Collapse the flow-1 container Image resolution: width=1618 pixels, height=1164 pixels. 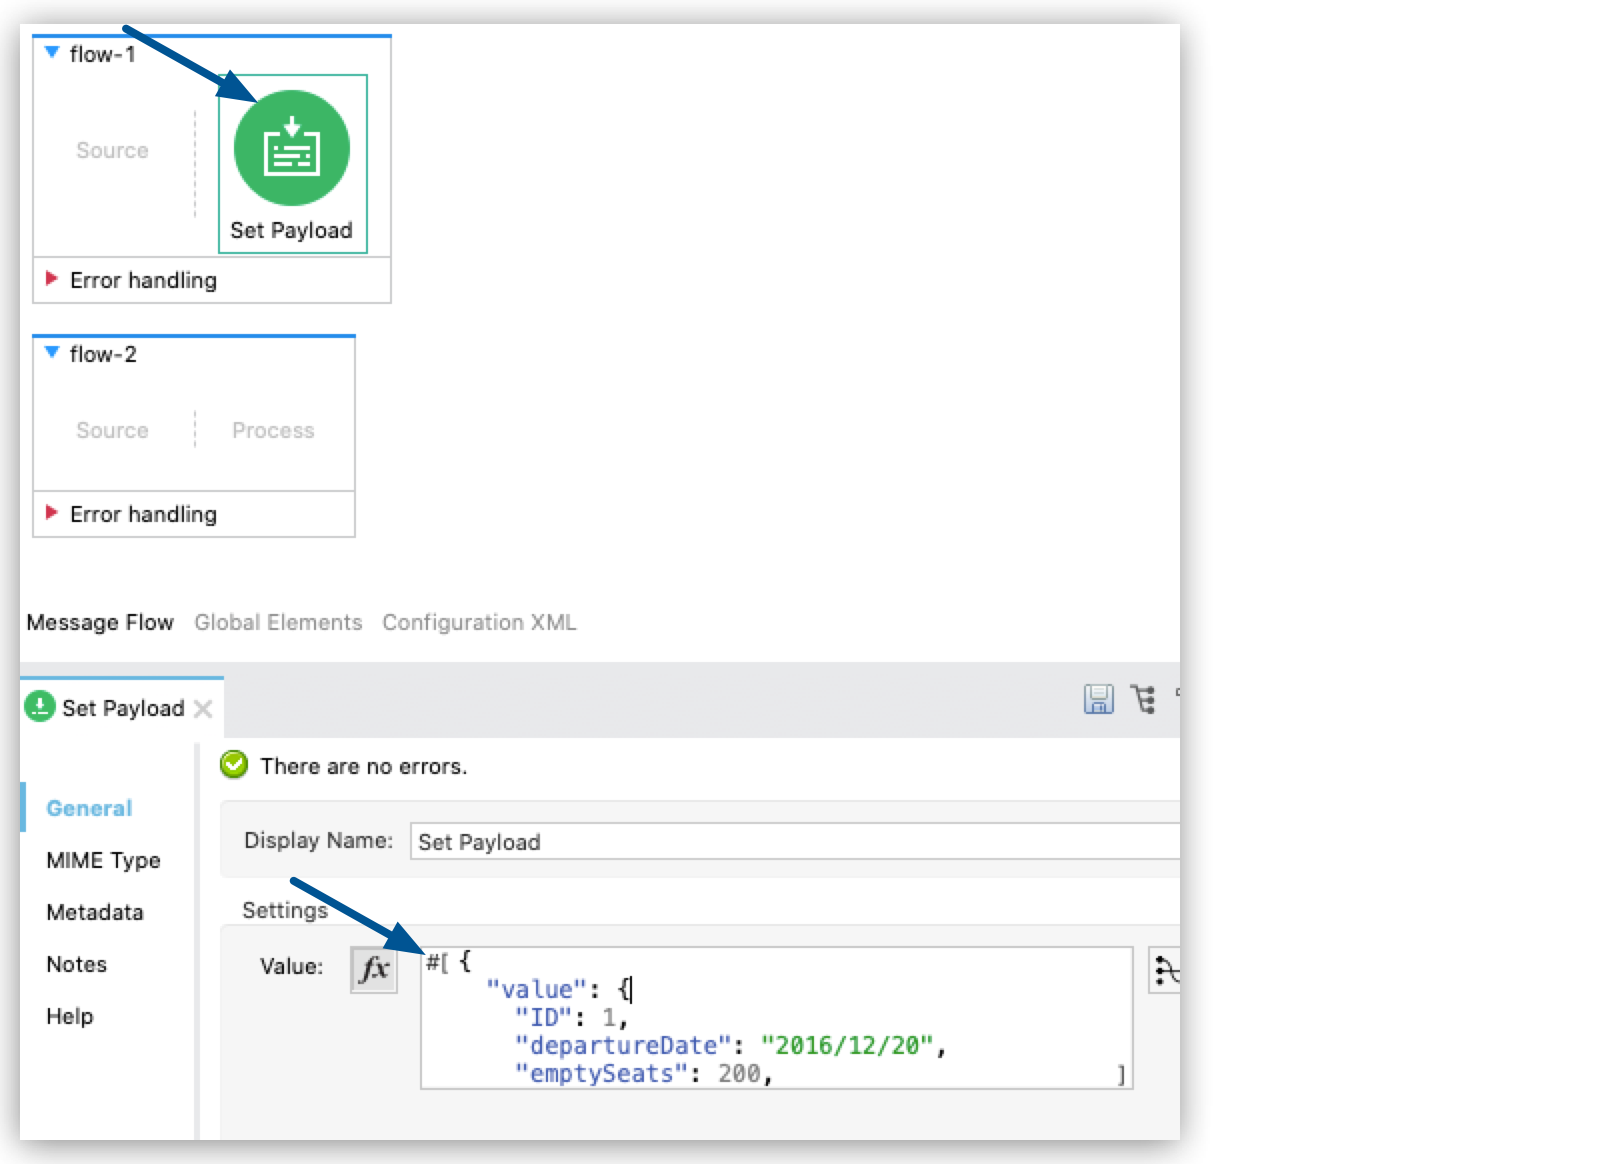click(x=52, y=53)
